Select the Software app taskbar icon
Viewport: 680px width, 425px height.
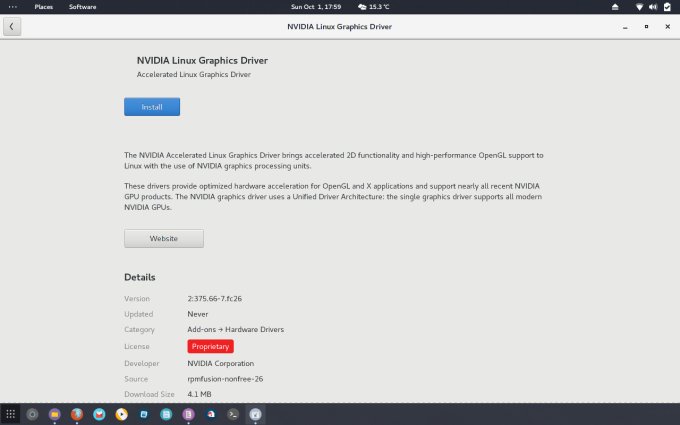click(x=255, y=414)
